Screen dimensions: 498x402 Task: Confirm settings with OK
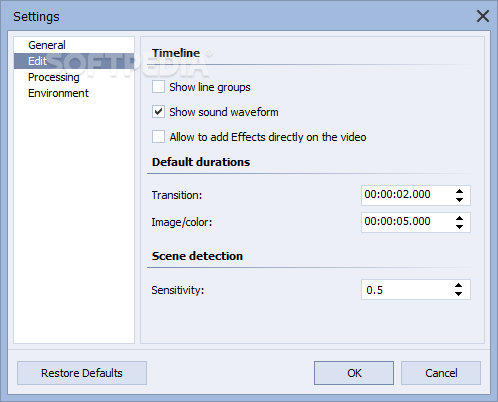(354, 373)
